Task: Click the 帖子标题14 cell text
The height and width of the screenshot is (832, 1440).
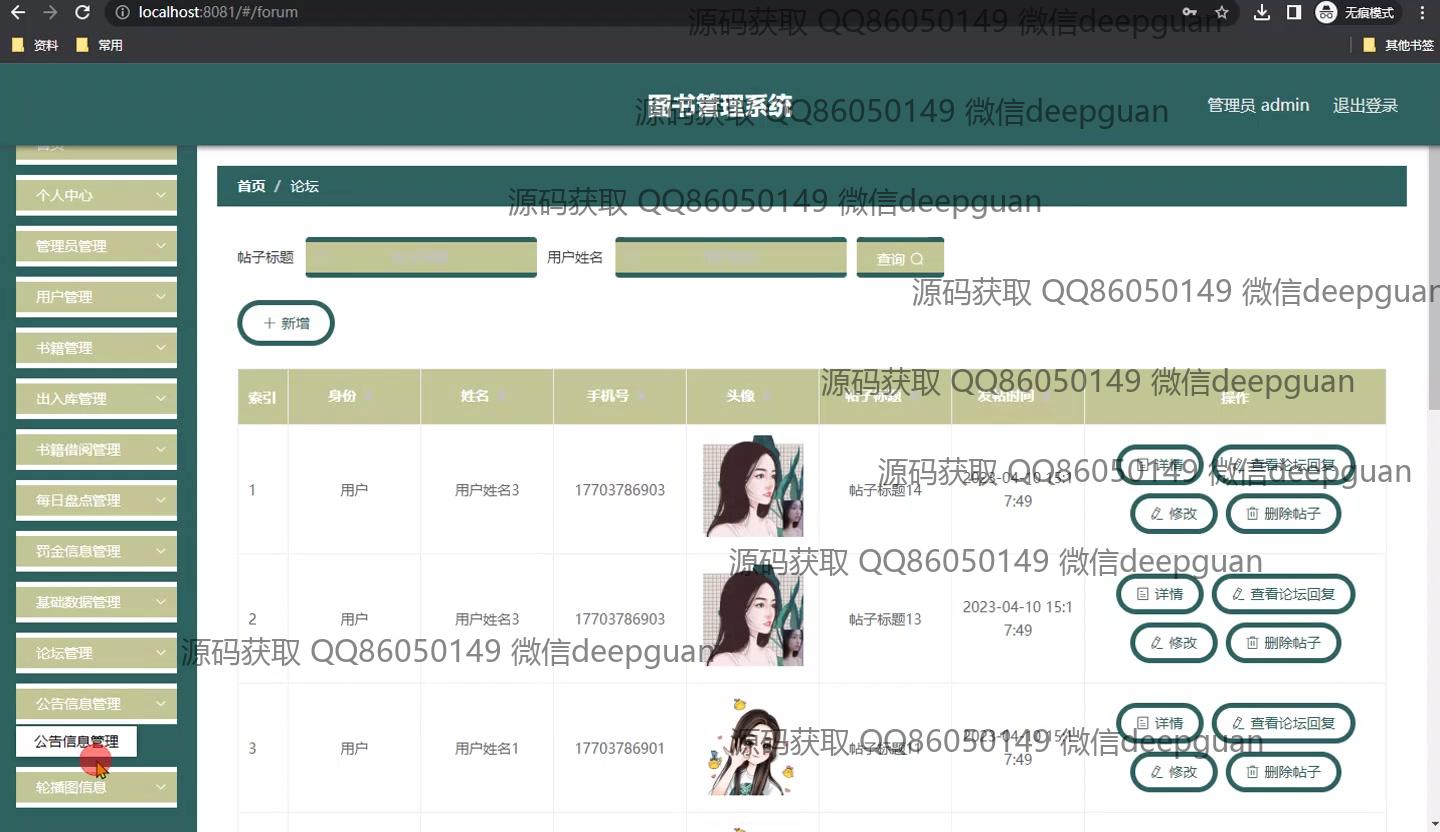Action: click(x=885, y=490)
